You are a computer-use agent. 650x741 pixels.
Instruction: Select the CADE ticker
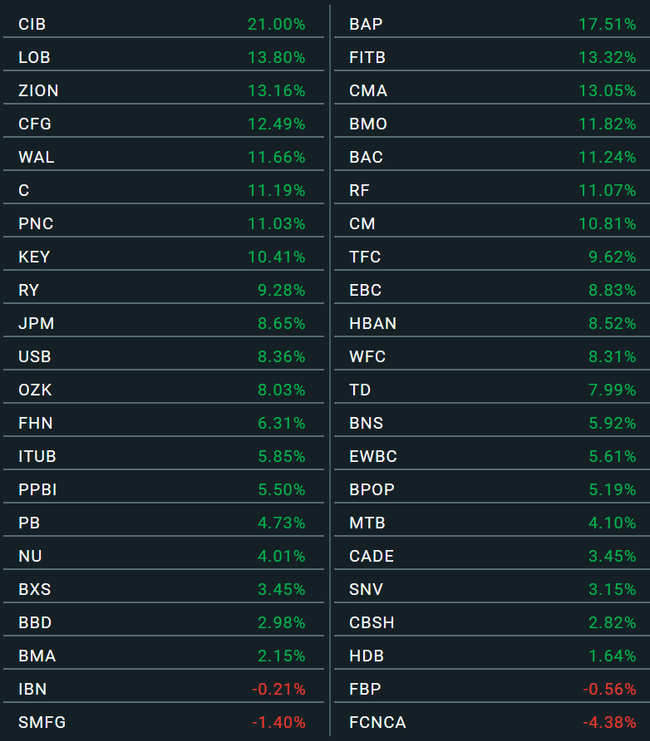pos(371,556)
